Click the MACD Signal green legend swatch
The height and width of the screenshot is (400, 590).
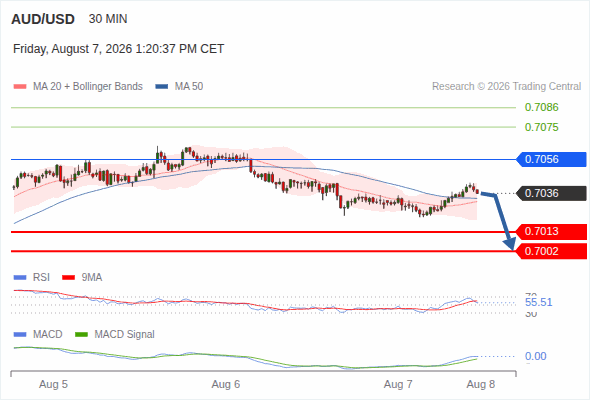(81, 335)
